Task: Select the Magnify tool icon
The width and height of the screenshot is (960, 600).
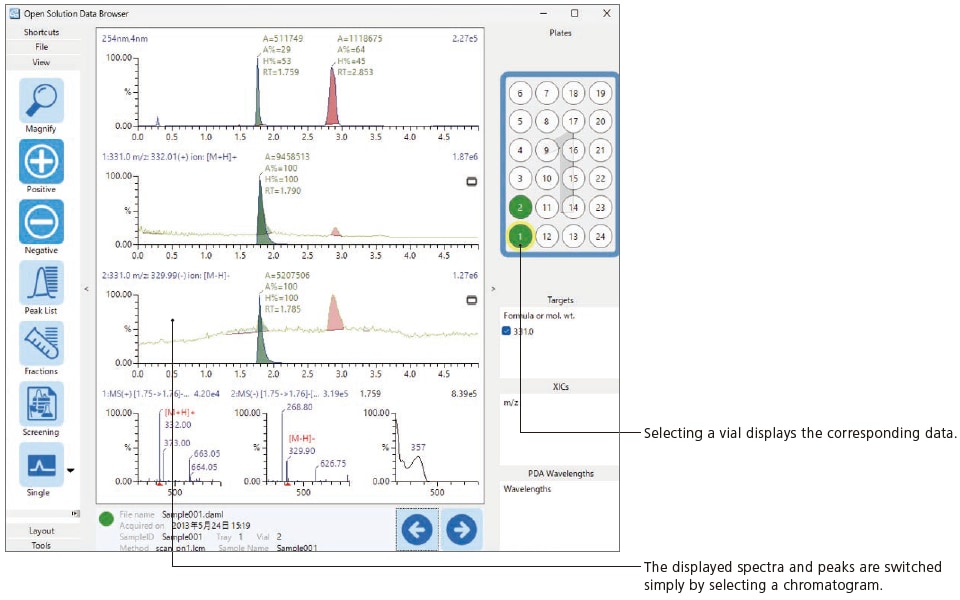Action: coord(41,100)
